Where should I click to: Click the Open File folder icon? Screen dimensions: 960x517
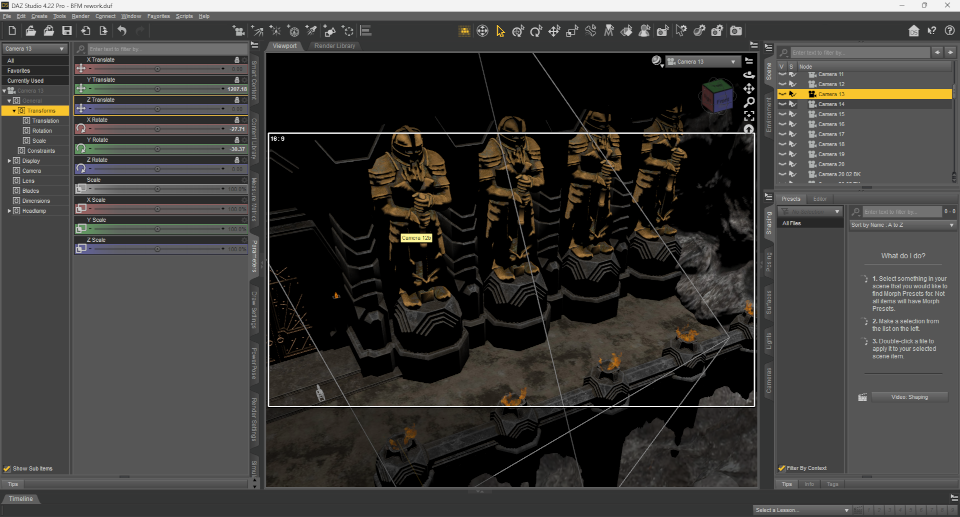[x=31, y=31]
